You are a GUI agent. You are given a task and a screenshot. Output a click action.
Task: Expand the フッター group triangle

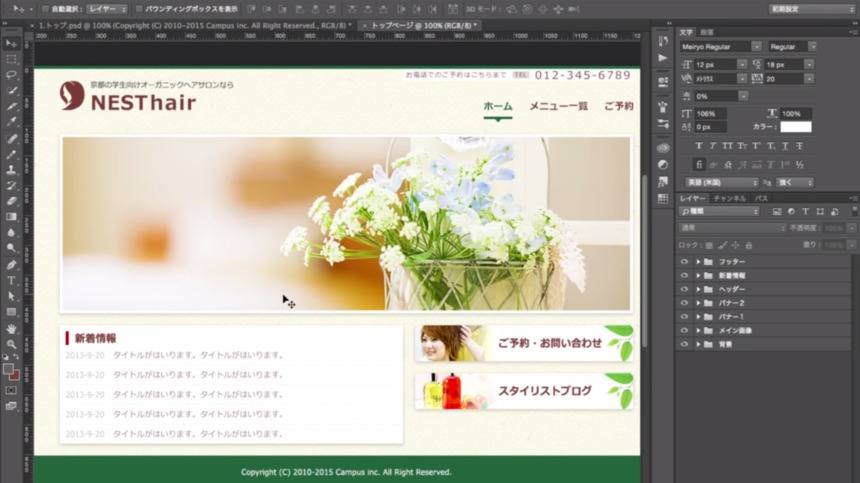point(698,262)
